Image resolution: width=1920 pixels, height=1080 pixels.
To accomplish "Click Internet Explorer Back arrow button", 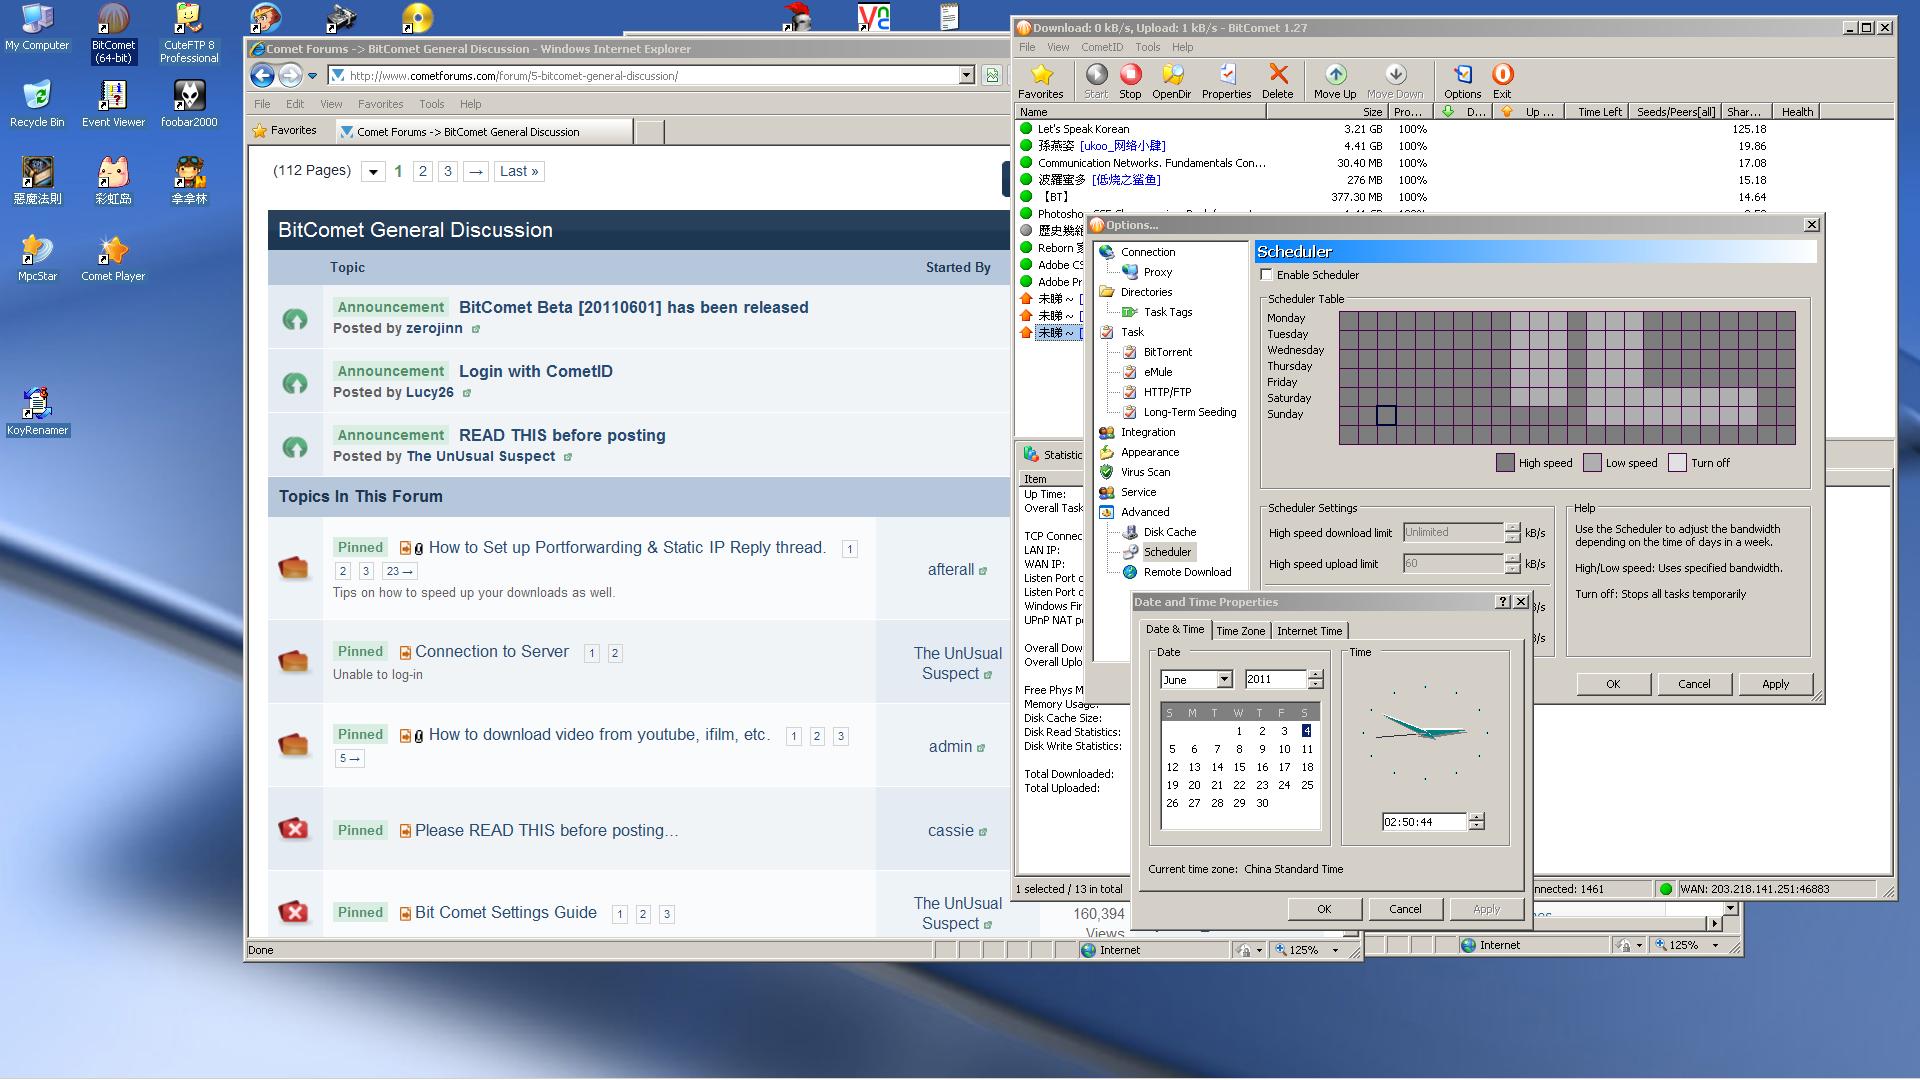I will pos(262,75).
